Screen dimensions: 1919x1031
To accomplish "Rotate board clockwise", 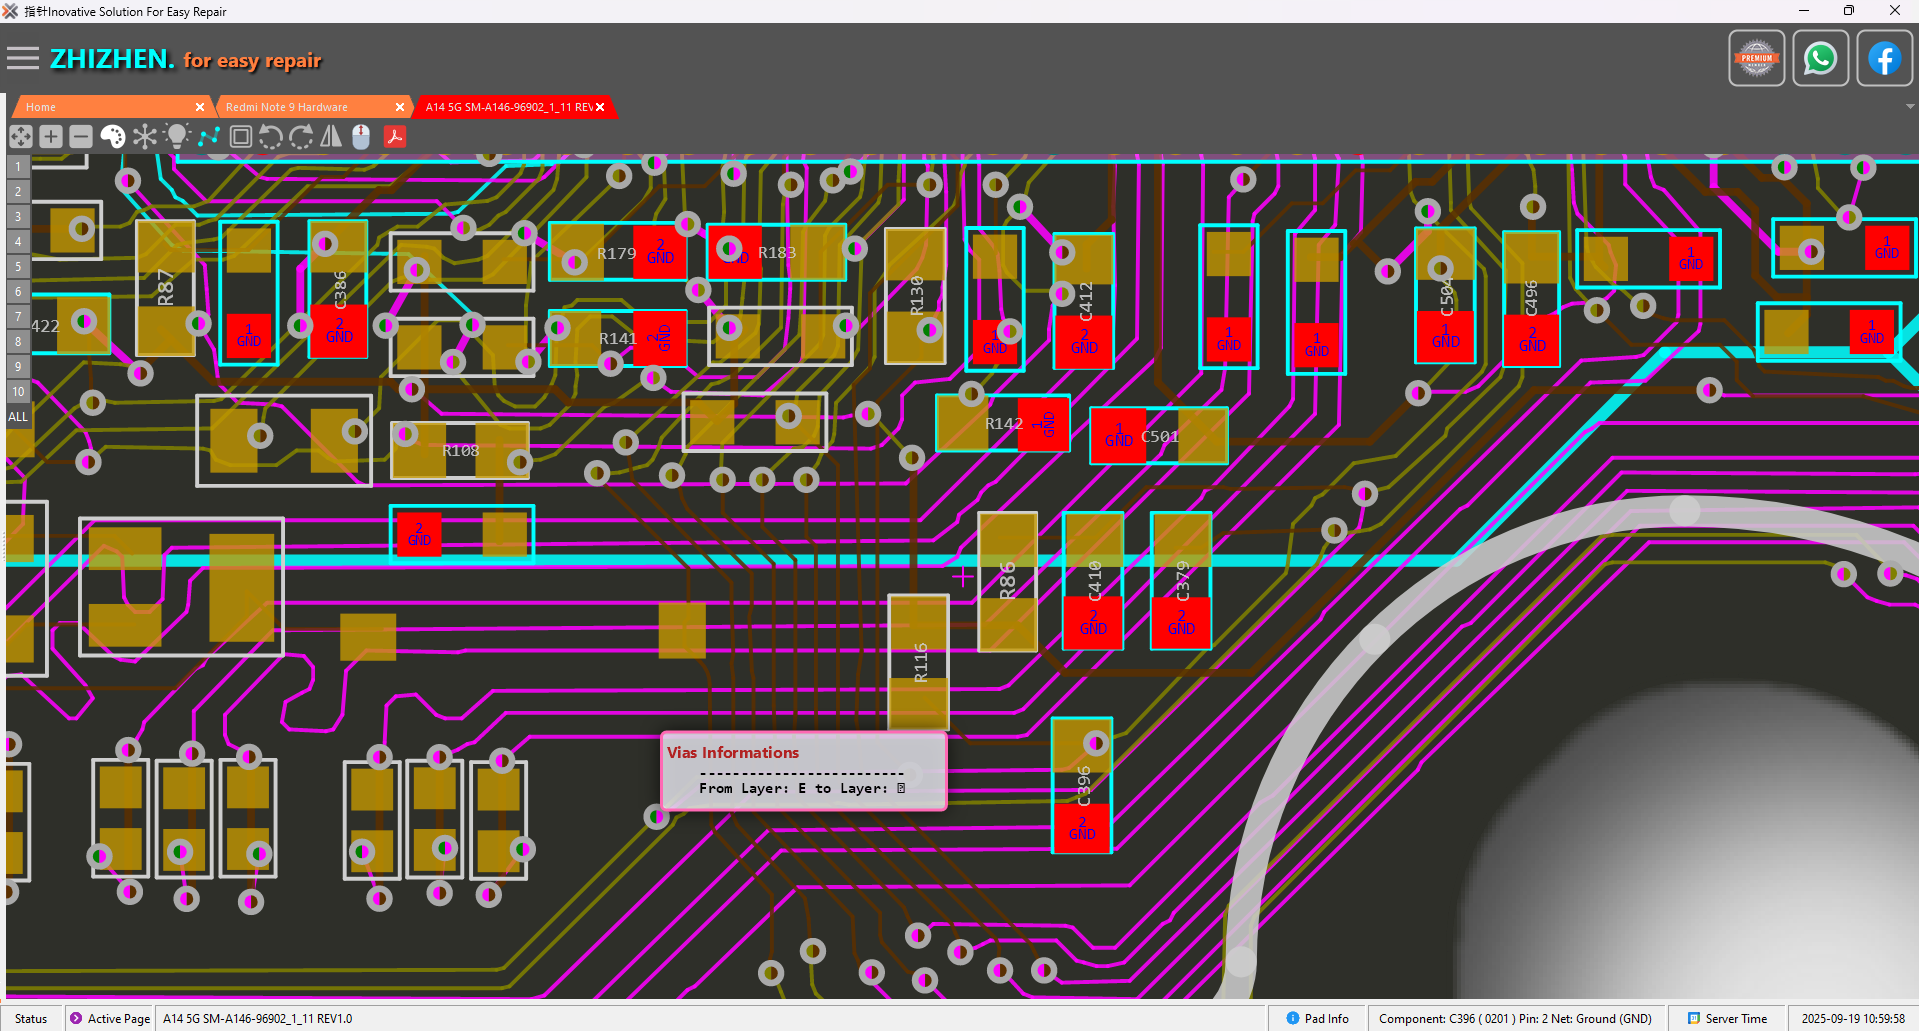I will 301,136.
